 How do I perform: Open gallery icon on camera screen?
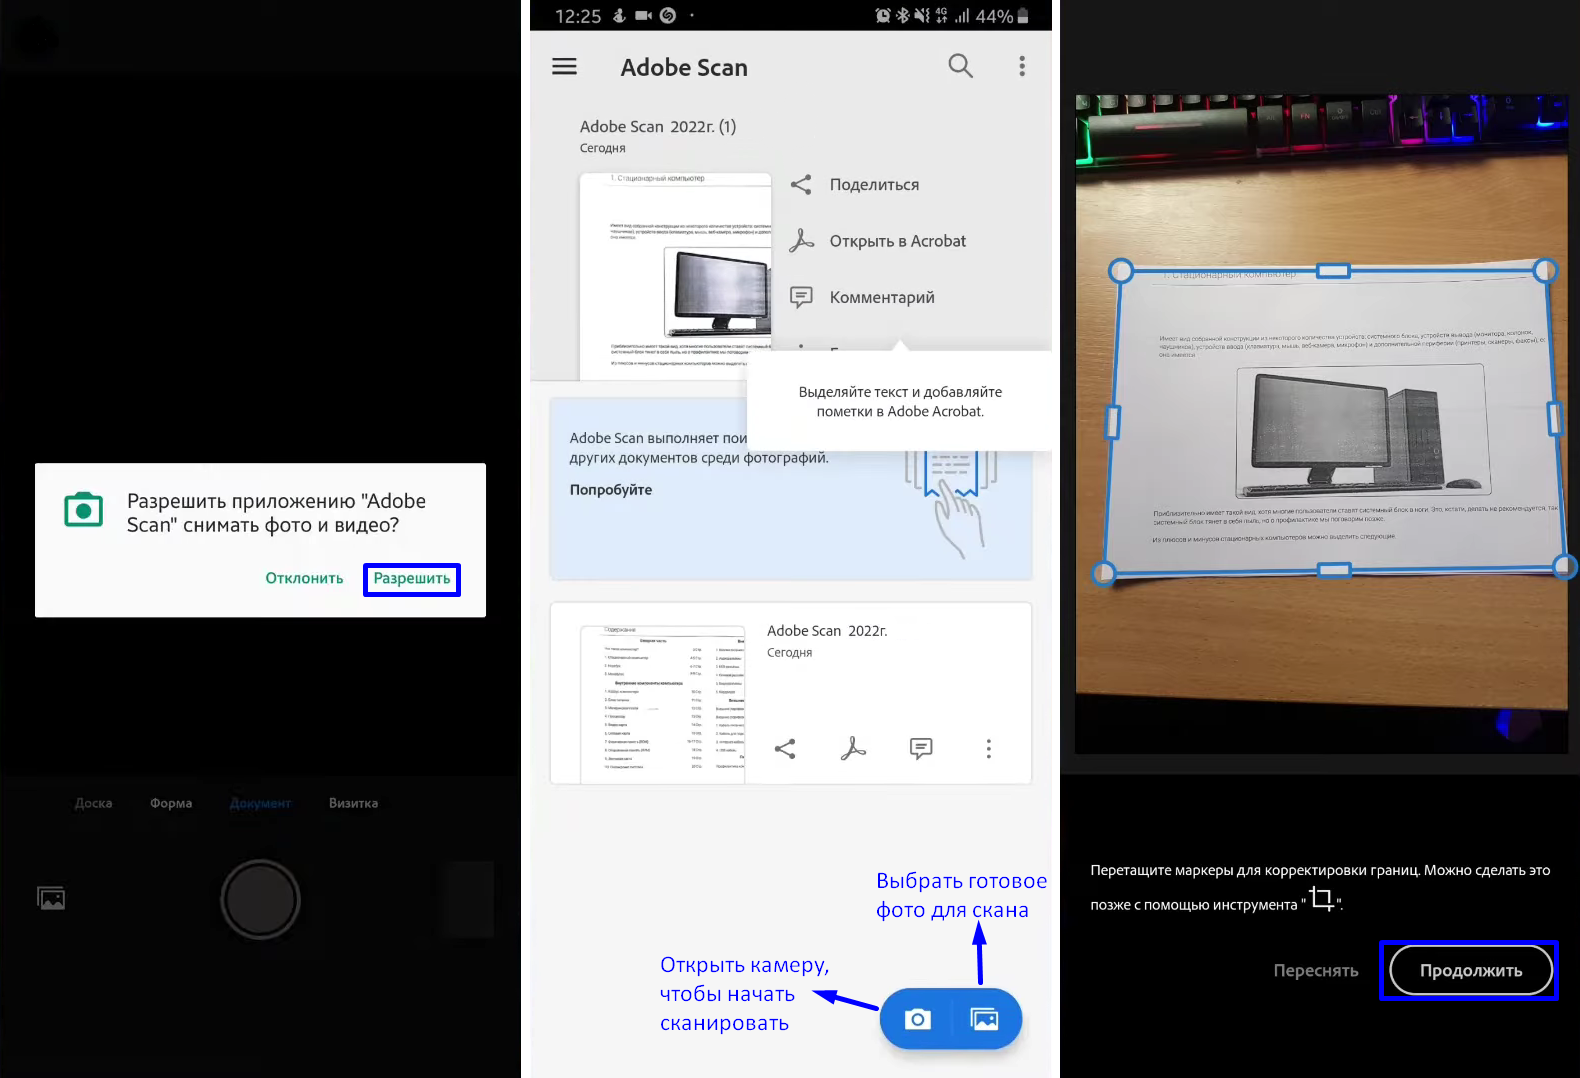(x=51, y=898)
